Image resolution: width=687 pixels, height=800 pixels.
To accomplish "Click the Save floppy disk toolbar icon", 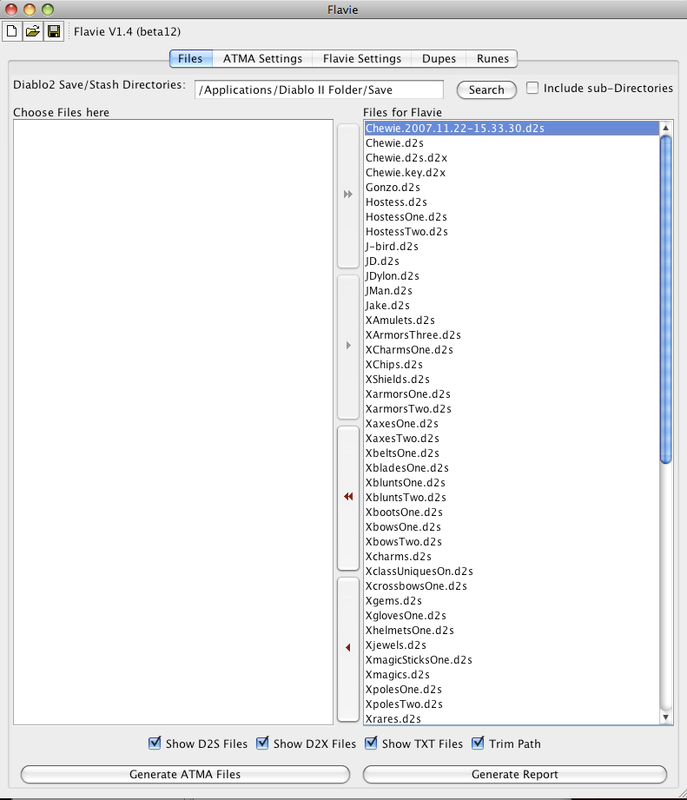I will [x=54, y=32].
